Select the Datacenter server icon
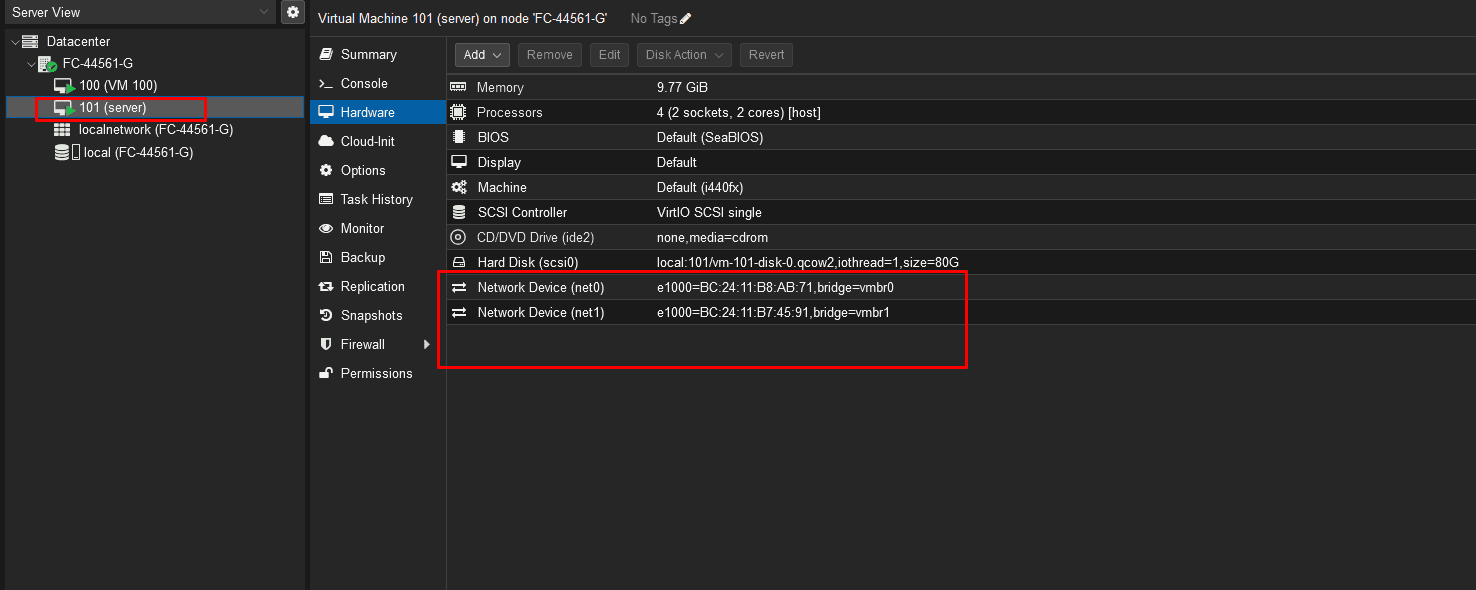1476x590 pixels. [x=30, y=42]
